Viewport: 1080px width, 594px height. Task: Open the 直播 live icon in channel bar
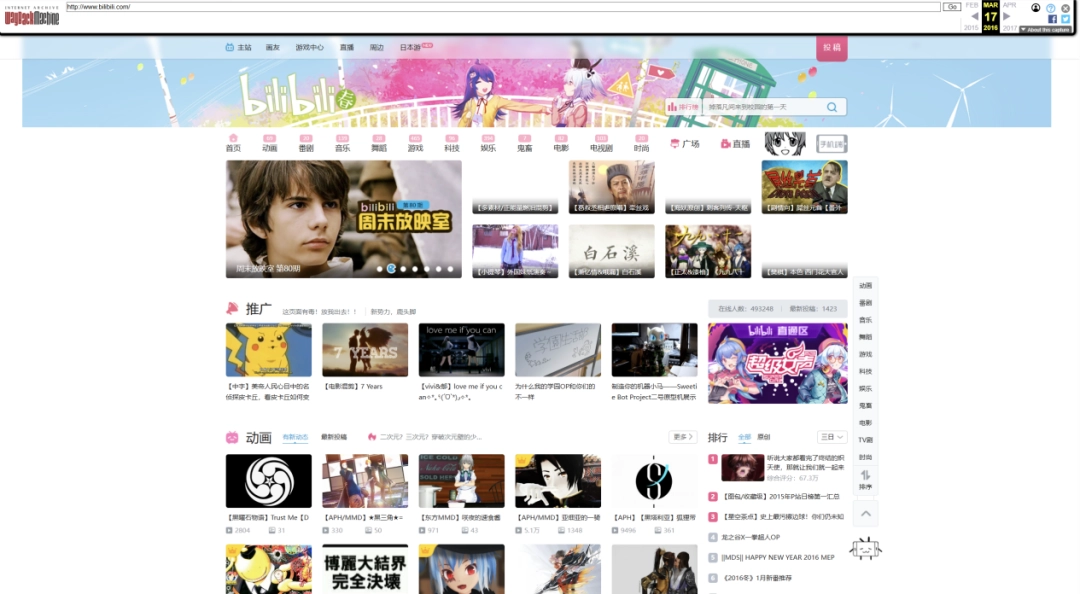point(735,144)
